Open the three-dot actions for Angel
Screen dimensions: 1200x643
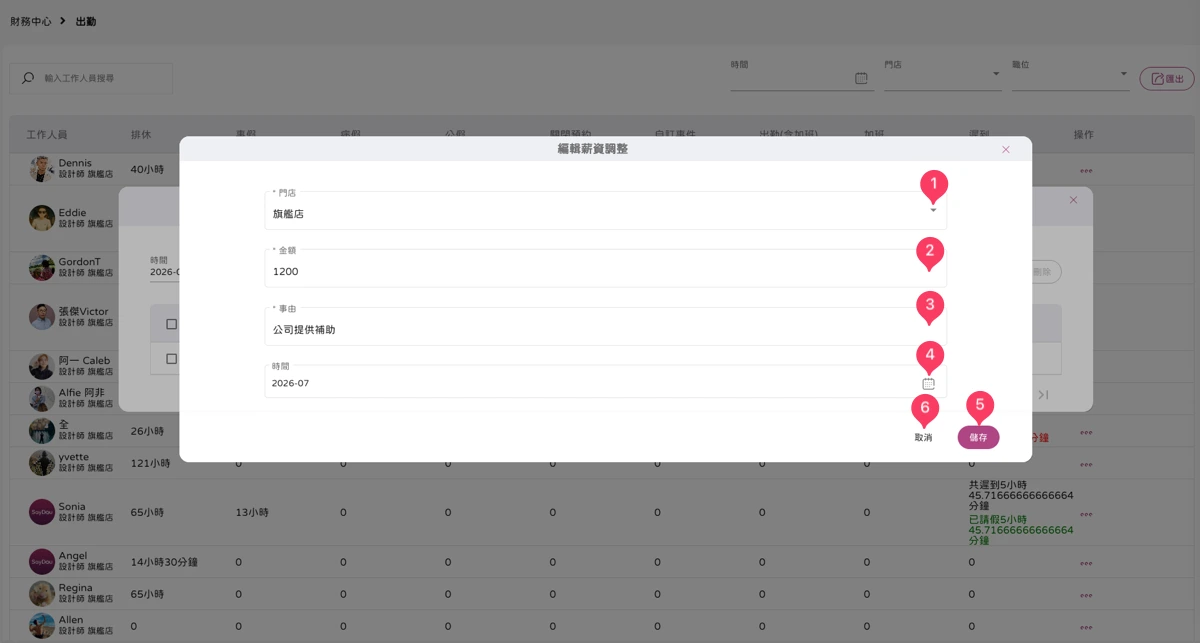(x=1086, y=563)
